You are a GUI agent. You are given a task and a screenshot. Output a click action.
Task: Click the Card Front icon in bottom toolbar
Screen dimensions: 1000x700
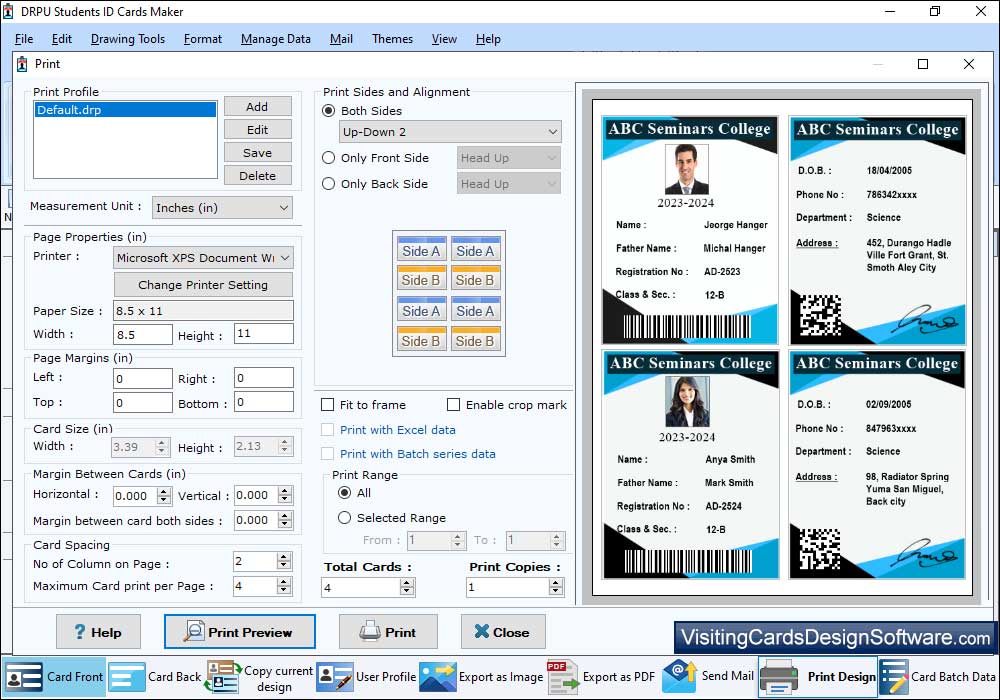click(24, 677)
